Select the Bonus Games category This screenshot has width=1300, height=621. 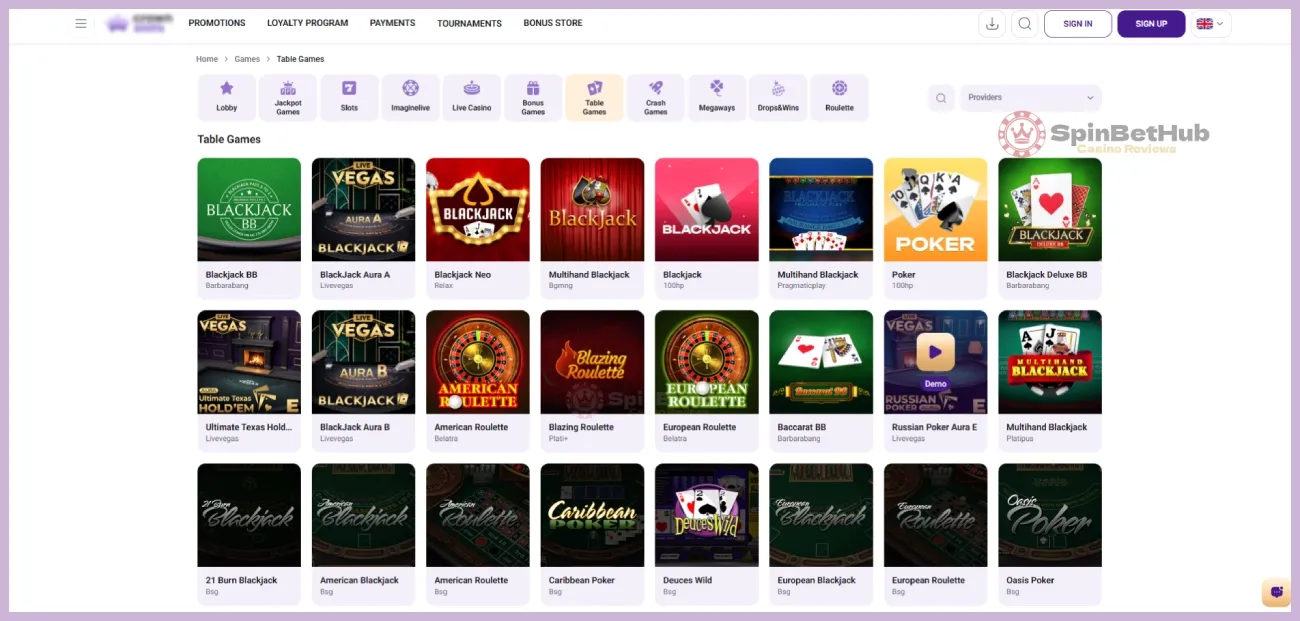tap(533, 98)
